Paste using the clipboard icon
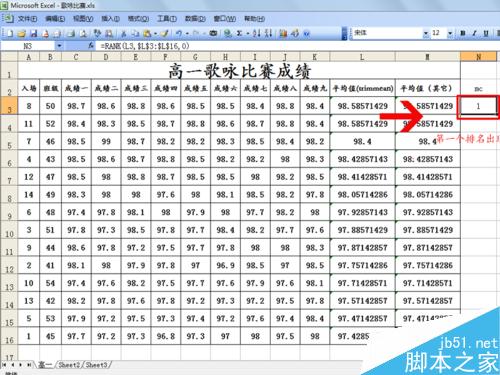The width and height of the screenshot is (500, 375). (x=147, y=33)
